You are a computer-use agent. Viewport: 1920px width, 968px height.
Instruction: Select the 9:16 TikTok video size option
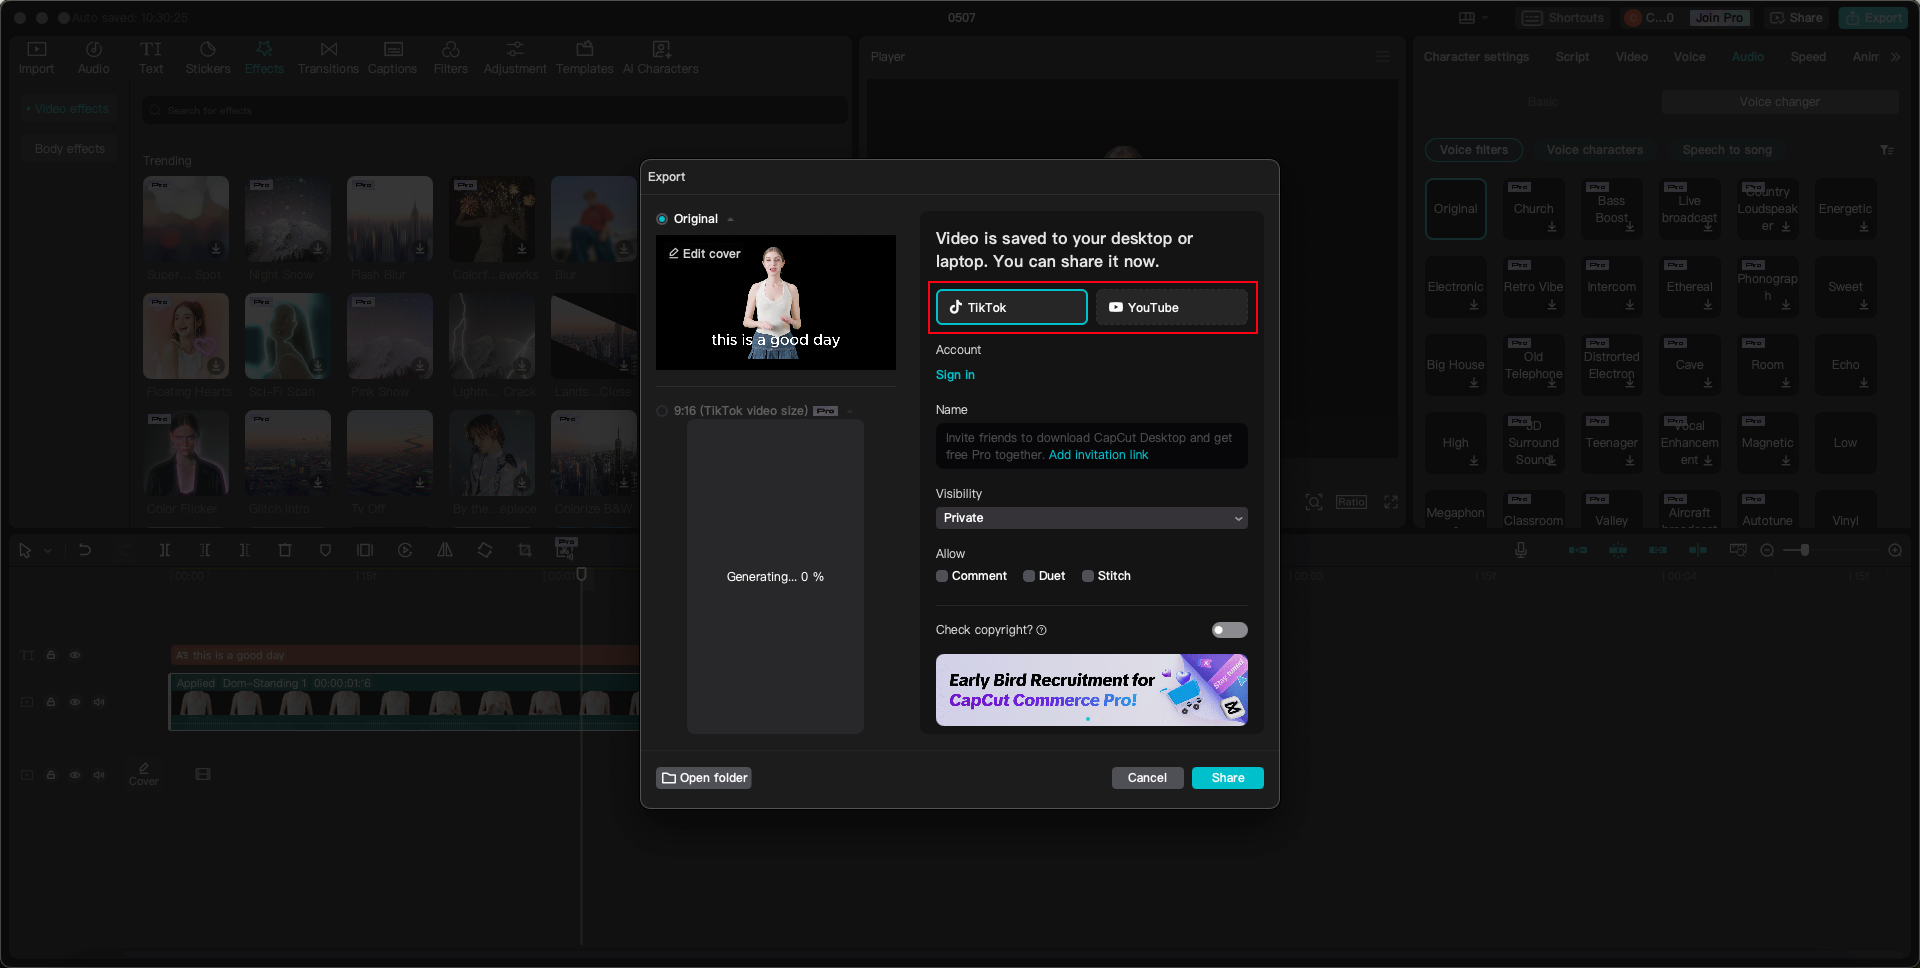click(662, 411)
